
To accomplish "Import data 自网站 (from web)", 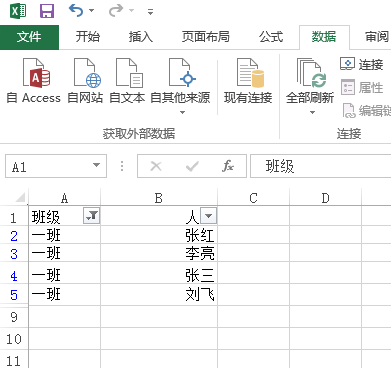I will click(x=85, y=81).
